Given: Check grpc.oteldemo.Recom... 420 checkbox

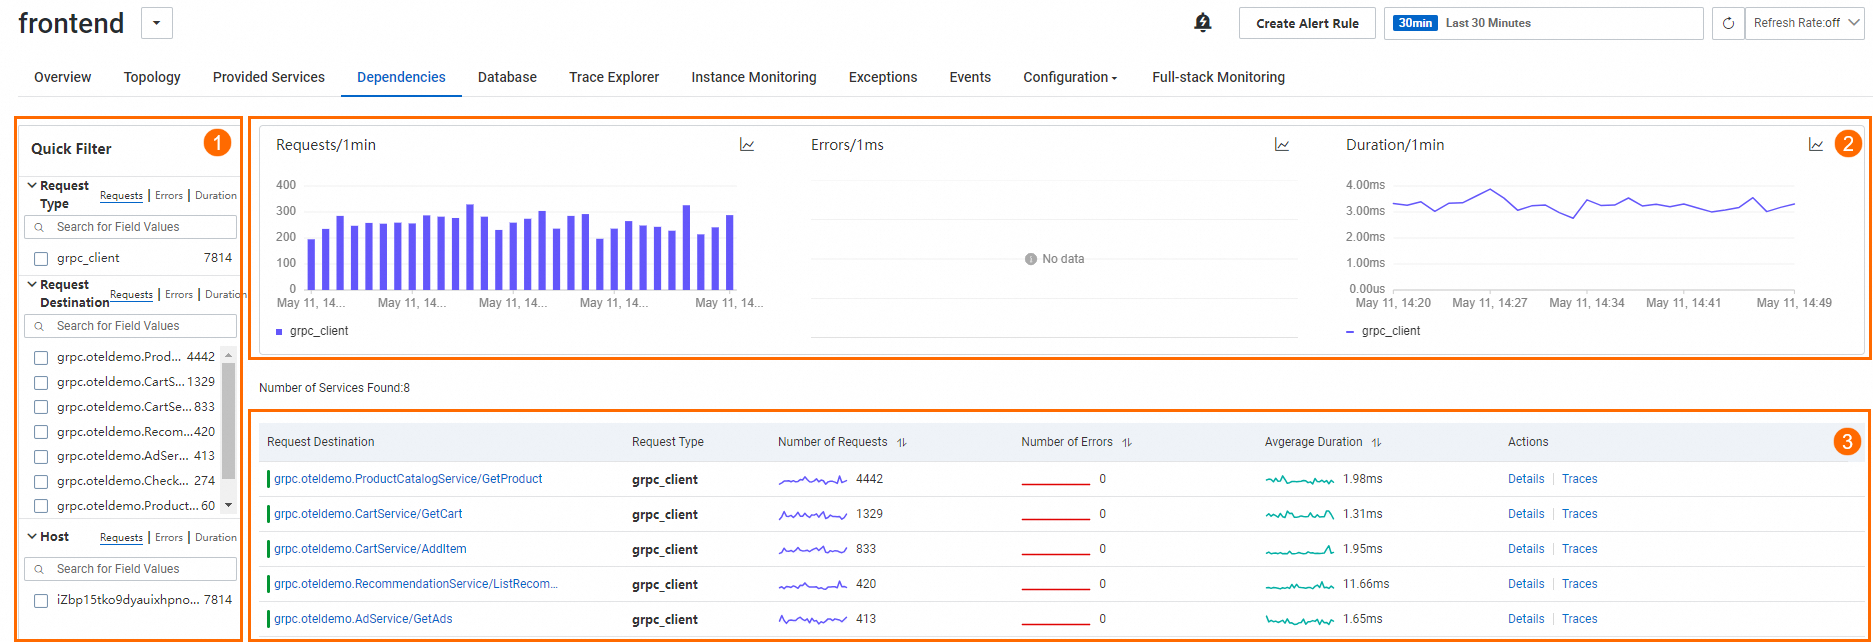Looking at the screenshot, I should pyautogui.click(x=41, y=432).
